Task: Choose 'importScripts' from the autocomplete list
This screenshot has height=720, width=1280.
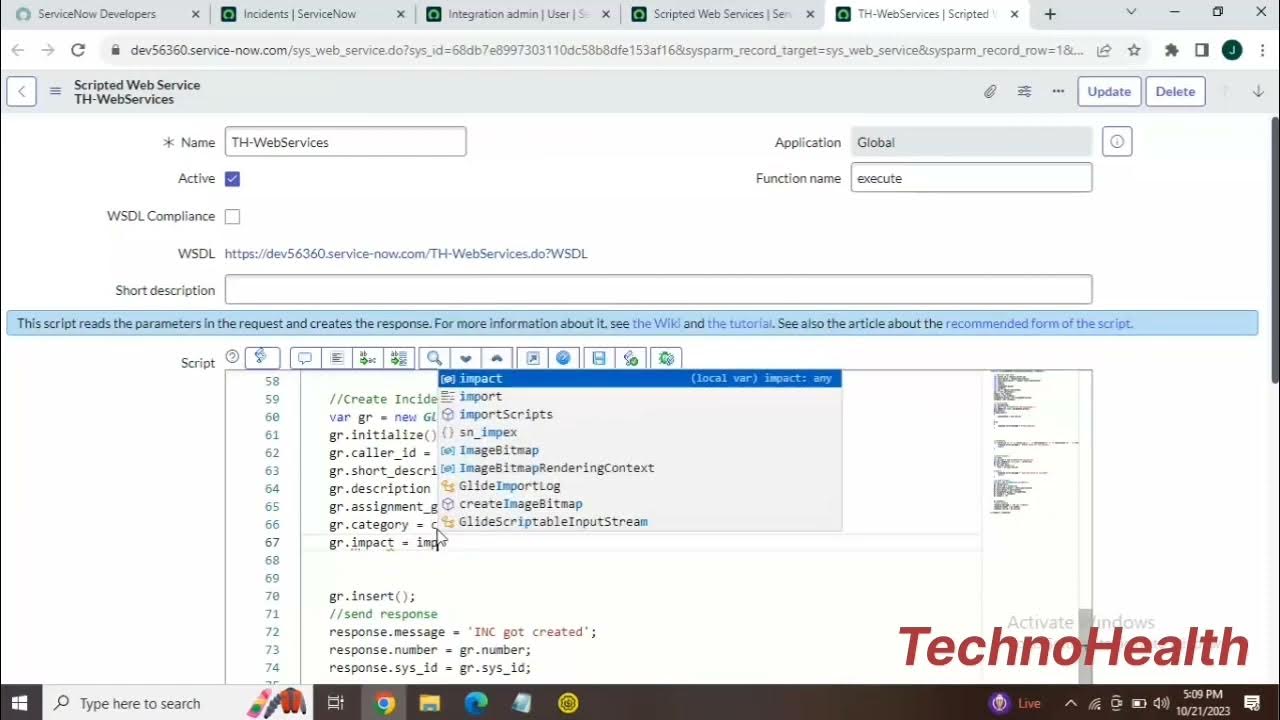Action: [640, 414]
